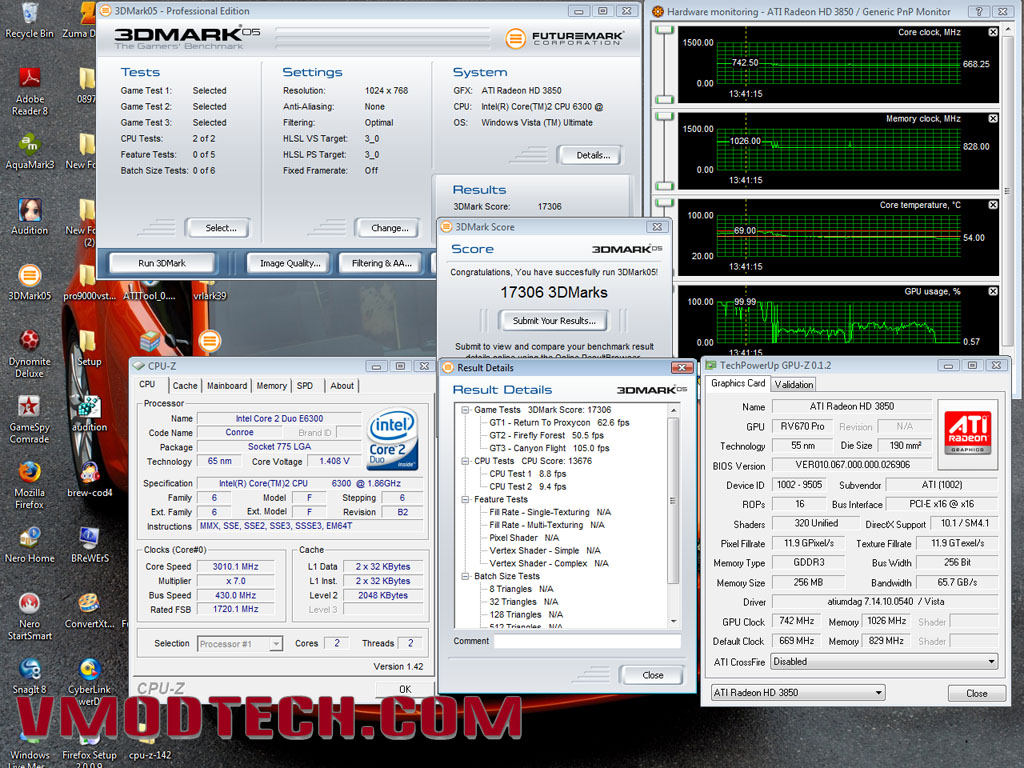Open ConvertXt desktop shortcut

click(x=89, y=611)
